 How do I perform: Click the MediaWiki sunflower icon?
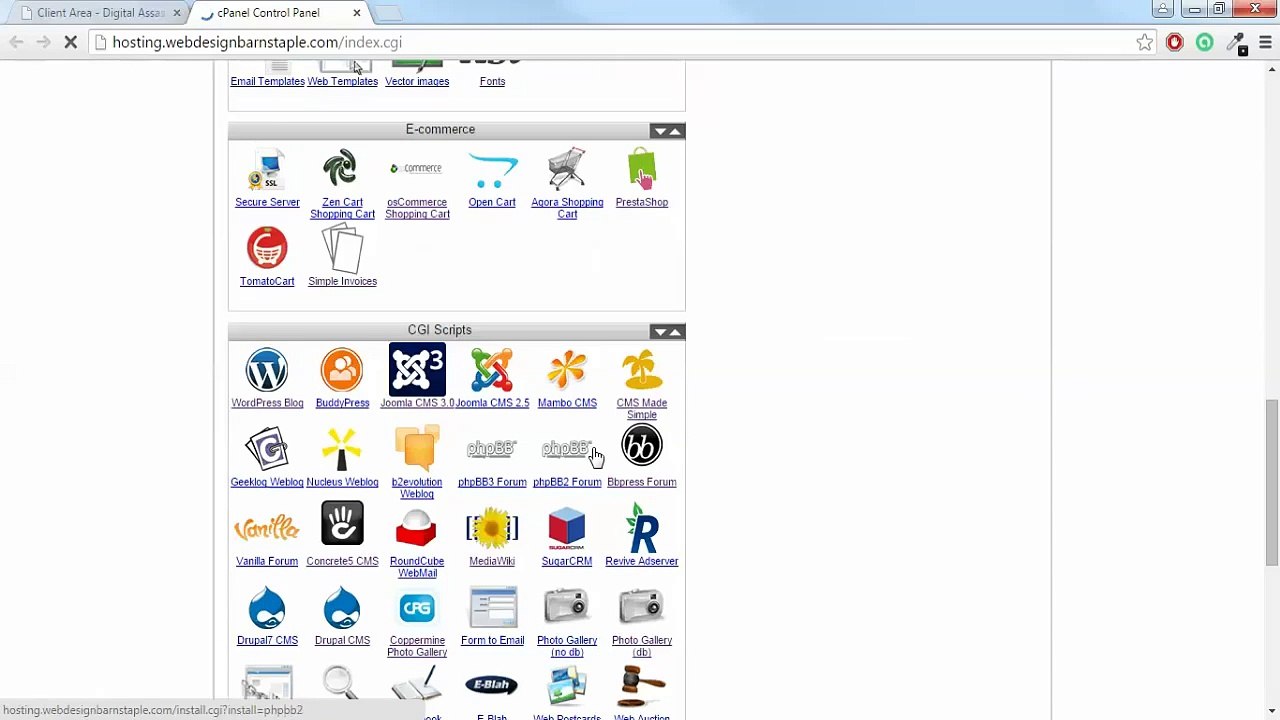pos(492,528)
